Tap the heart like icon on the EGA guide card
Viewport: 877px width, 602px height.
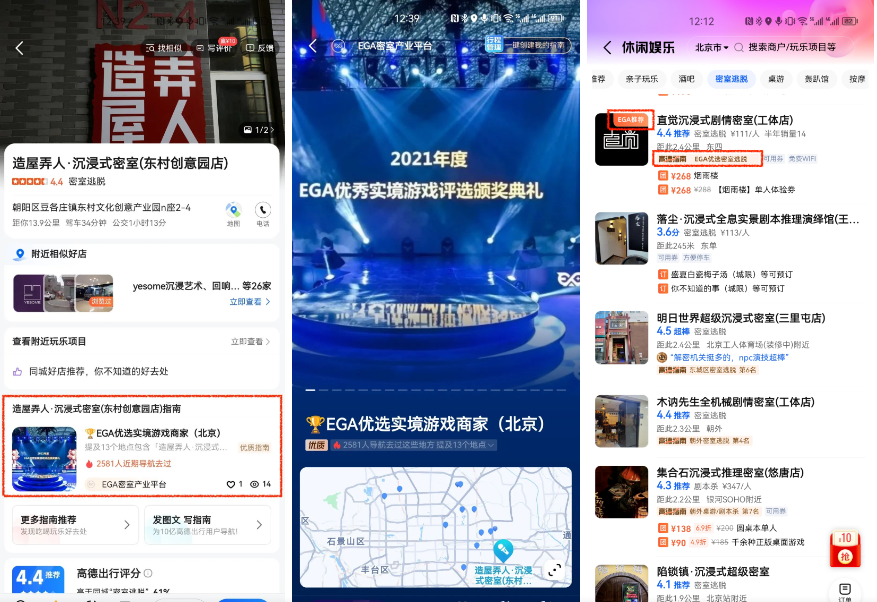click(x=230, y=484)
